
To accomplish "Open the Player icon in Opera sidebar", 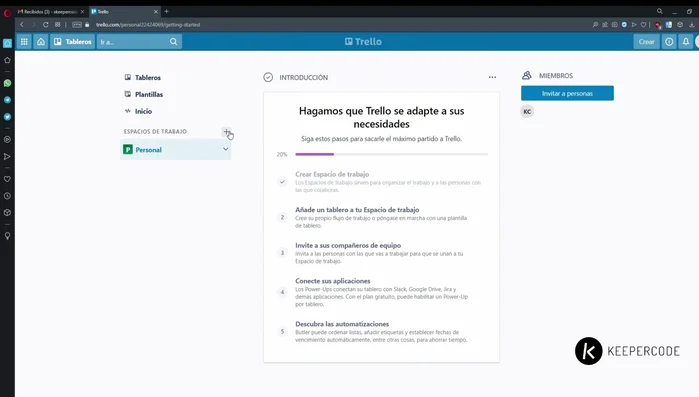I will pyautogui.click(x=7, y=139).
